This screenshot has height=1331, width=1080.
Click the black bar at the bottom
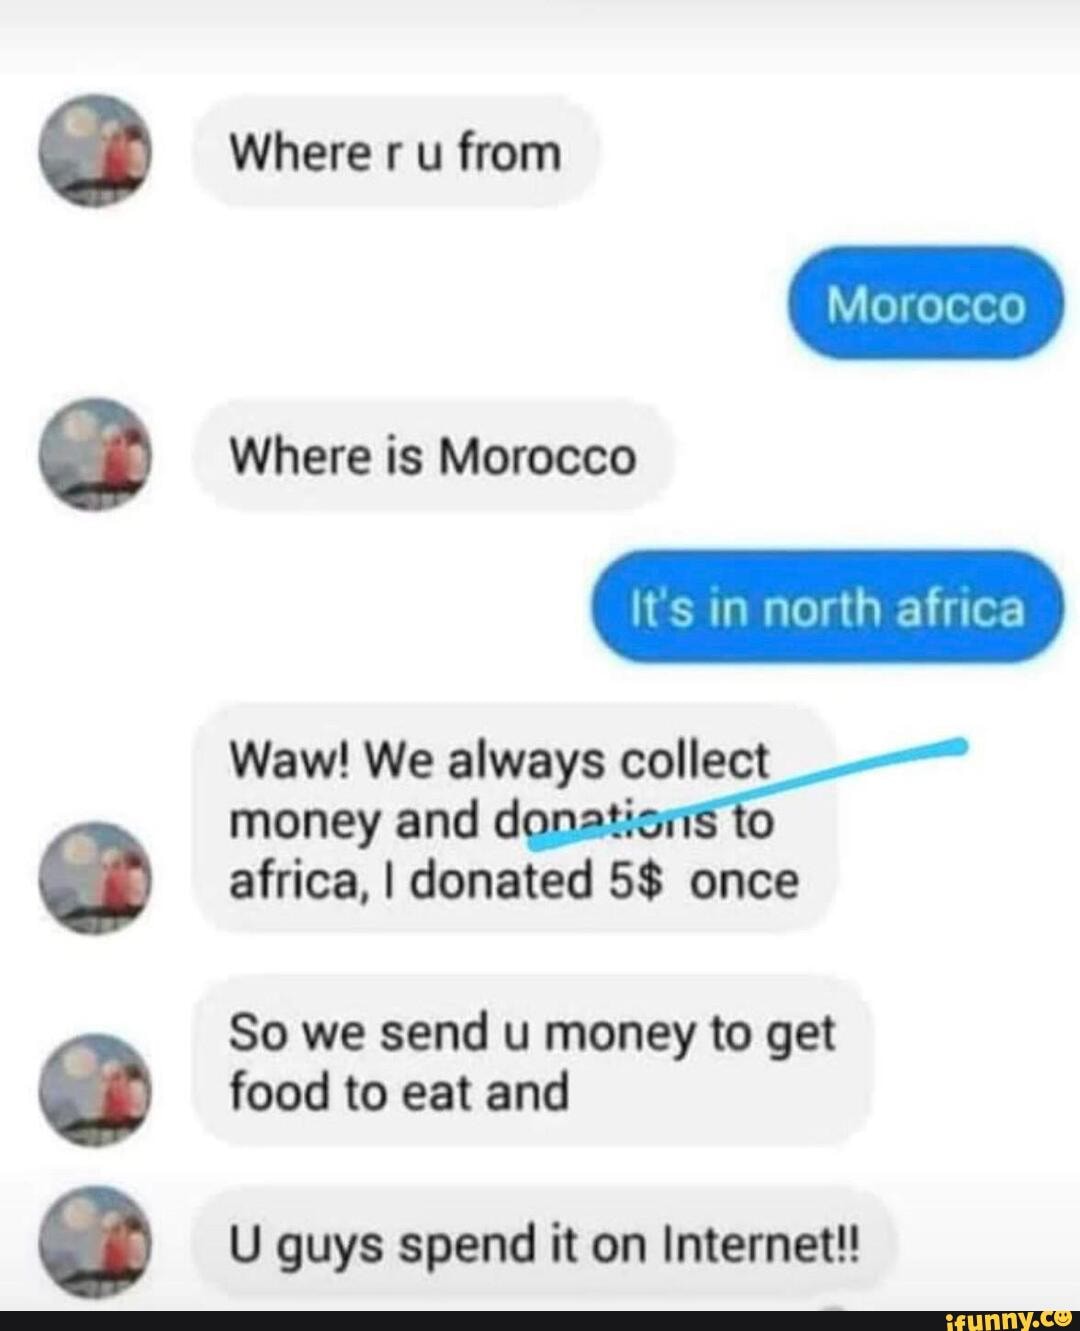click(540, 1321)
